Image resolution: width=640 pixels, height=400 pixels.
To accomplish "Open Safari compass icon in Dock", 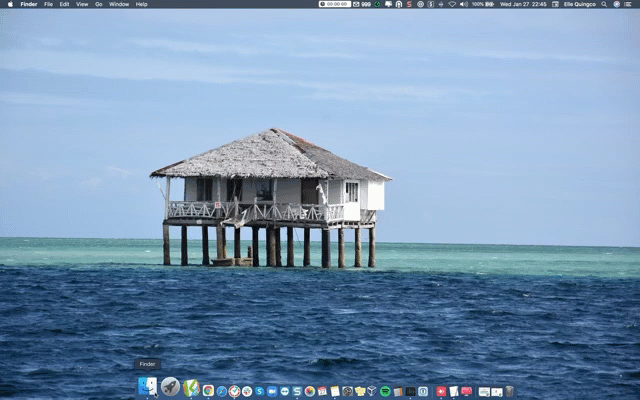I will pyautogui.click(x=222, y=391).
